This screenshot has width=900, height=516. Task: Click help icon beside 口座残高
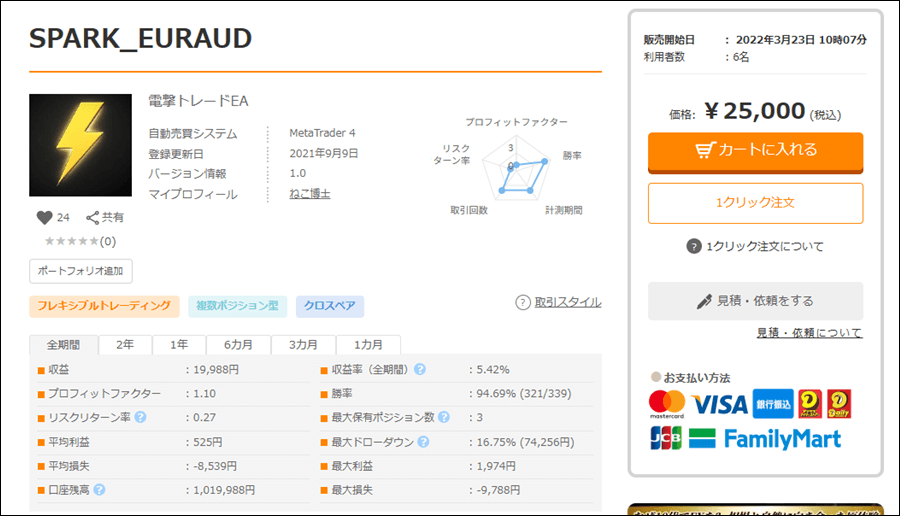click(100, 490)
